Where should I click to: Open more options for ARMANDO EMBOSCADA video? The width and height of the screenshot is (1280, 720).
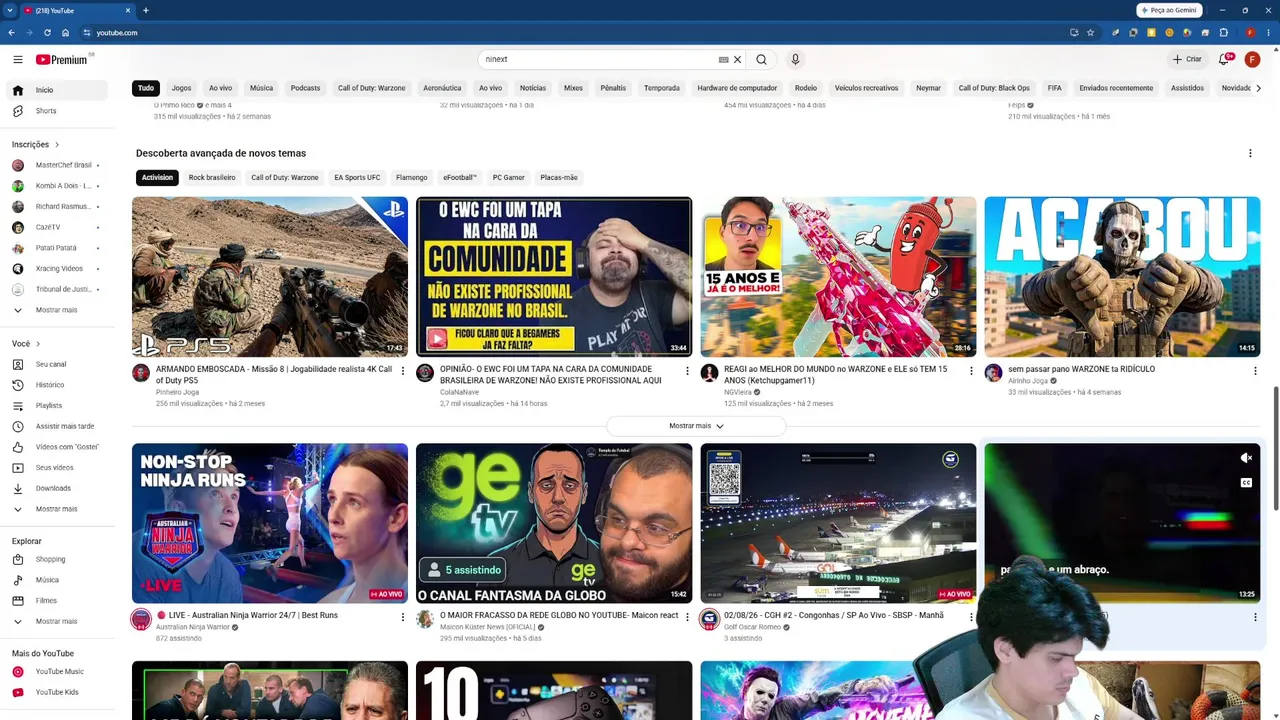(x=403, y=371)
